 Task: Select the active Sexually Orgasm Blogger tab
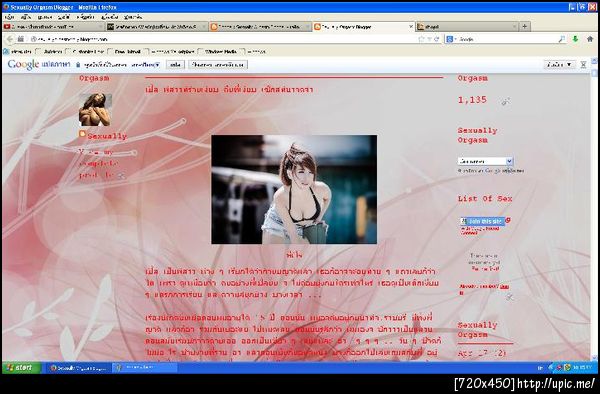[364, 27]
